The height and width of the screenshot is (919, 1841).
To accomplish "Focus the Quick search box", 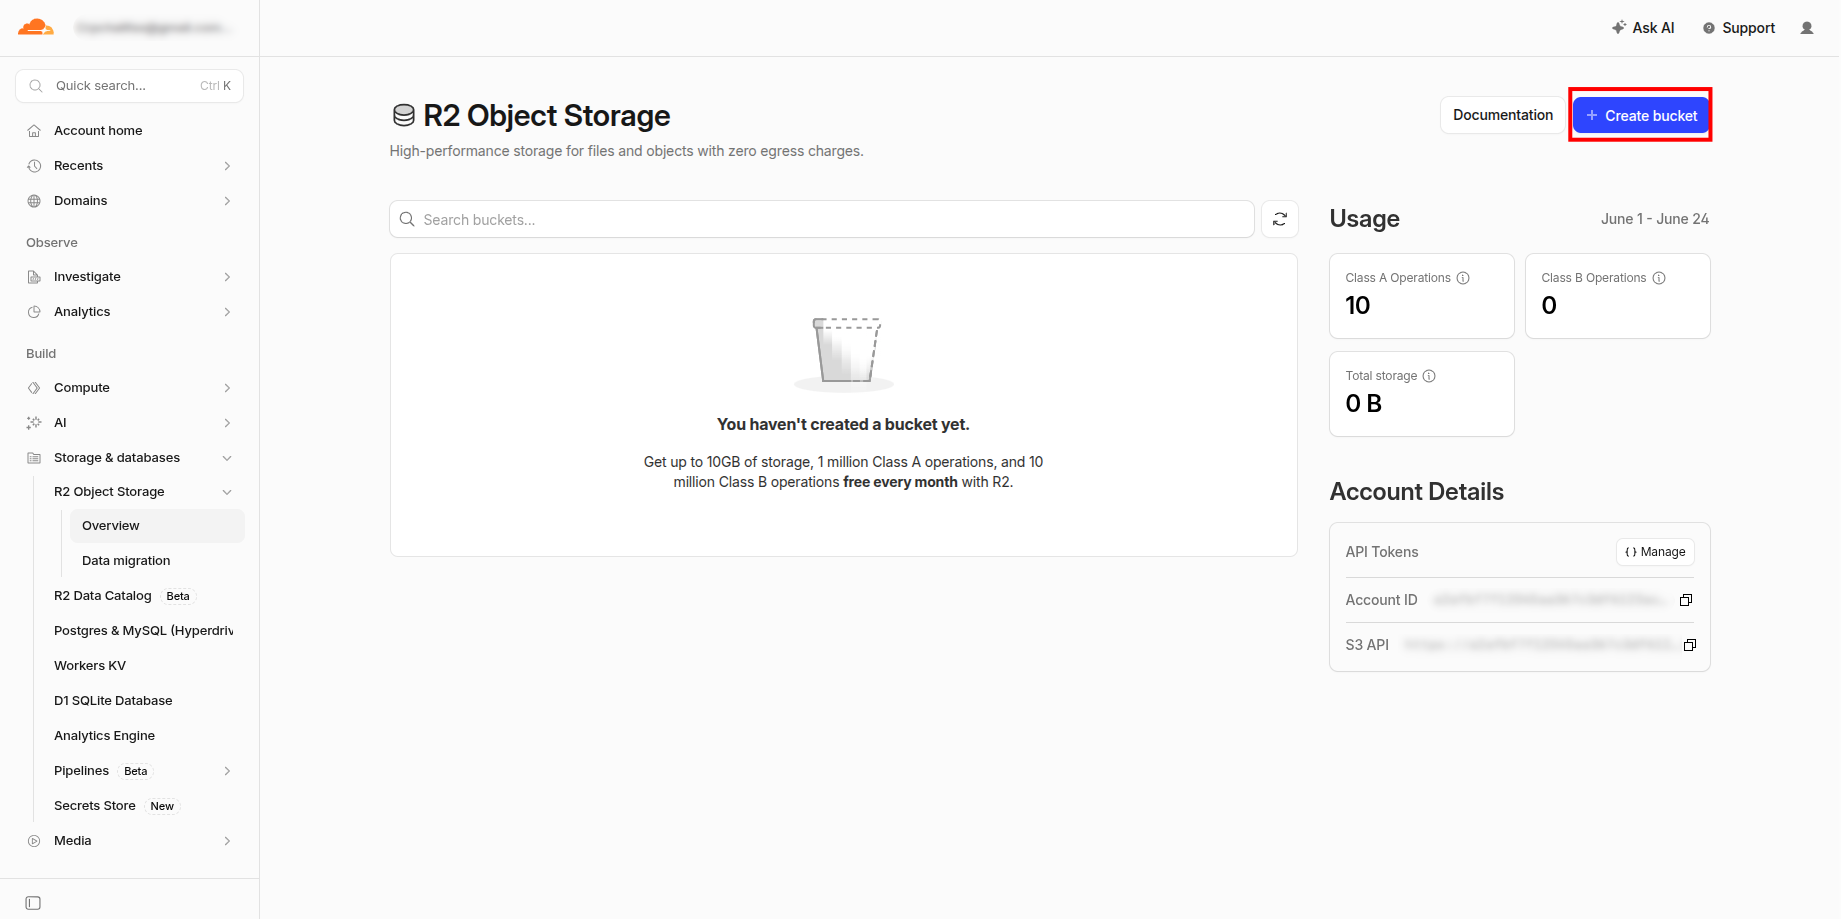I will click(x=129, y=86).
